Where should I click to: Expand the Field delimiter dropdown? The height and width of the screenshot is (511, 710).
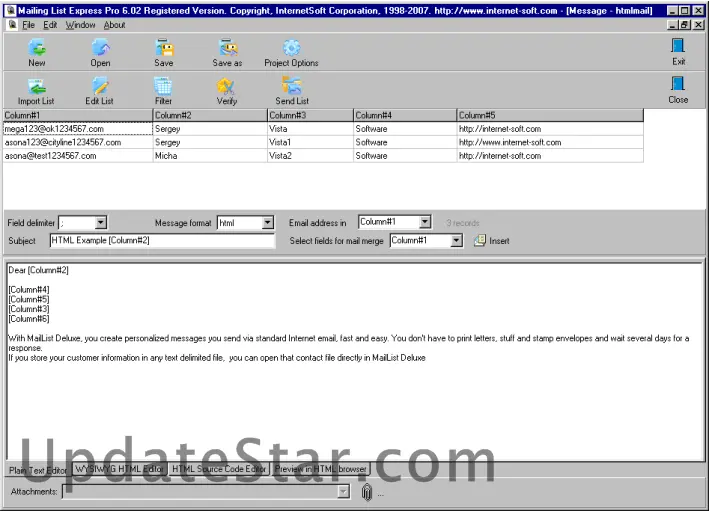(101, 223)
